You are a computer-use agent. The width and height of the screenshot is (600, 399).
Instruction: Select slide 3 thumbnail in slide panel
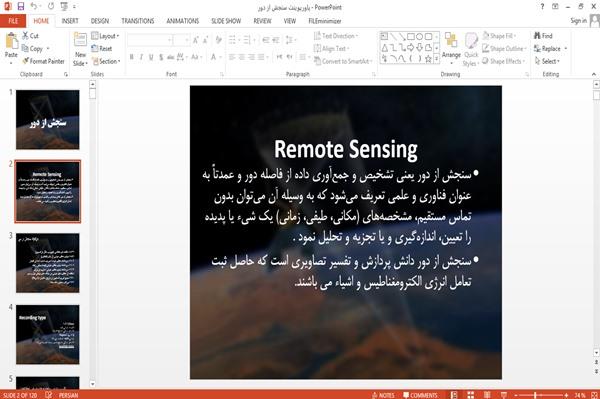pos(47,263)
